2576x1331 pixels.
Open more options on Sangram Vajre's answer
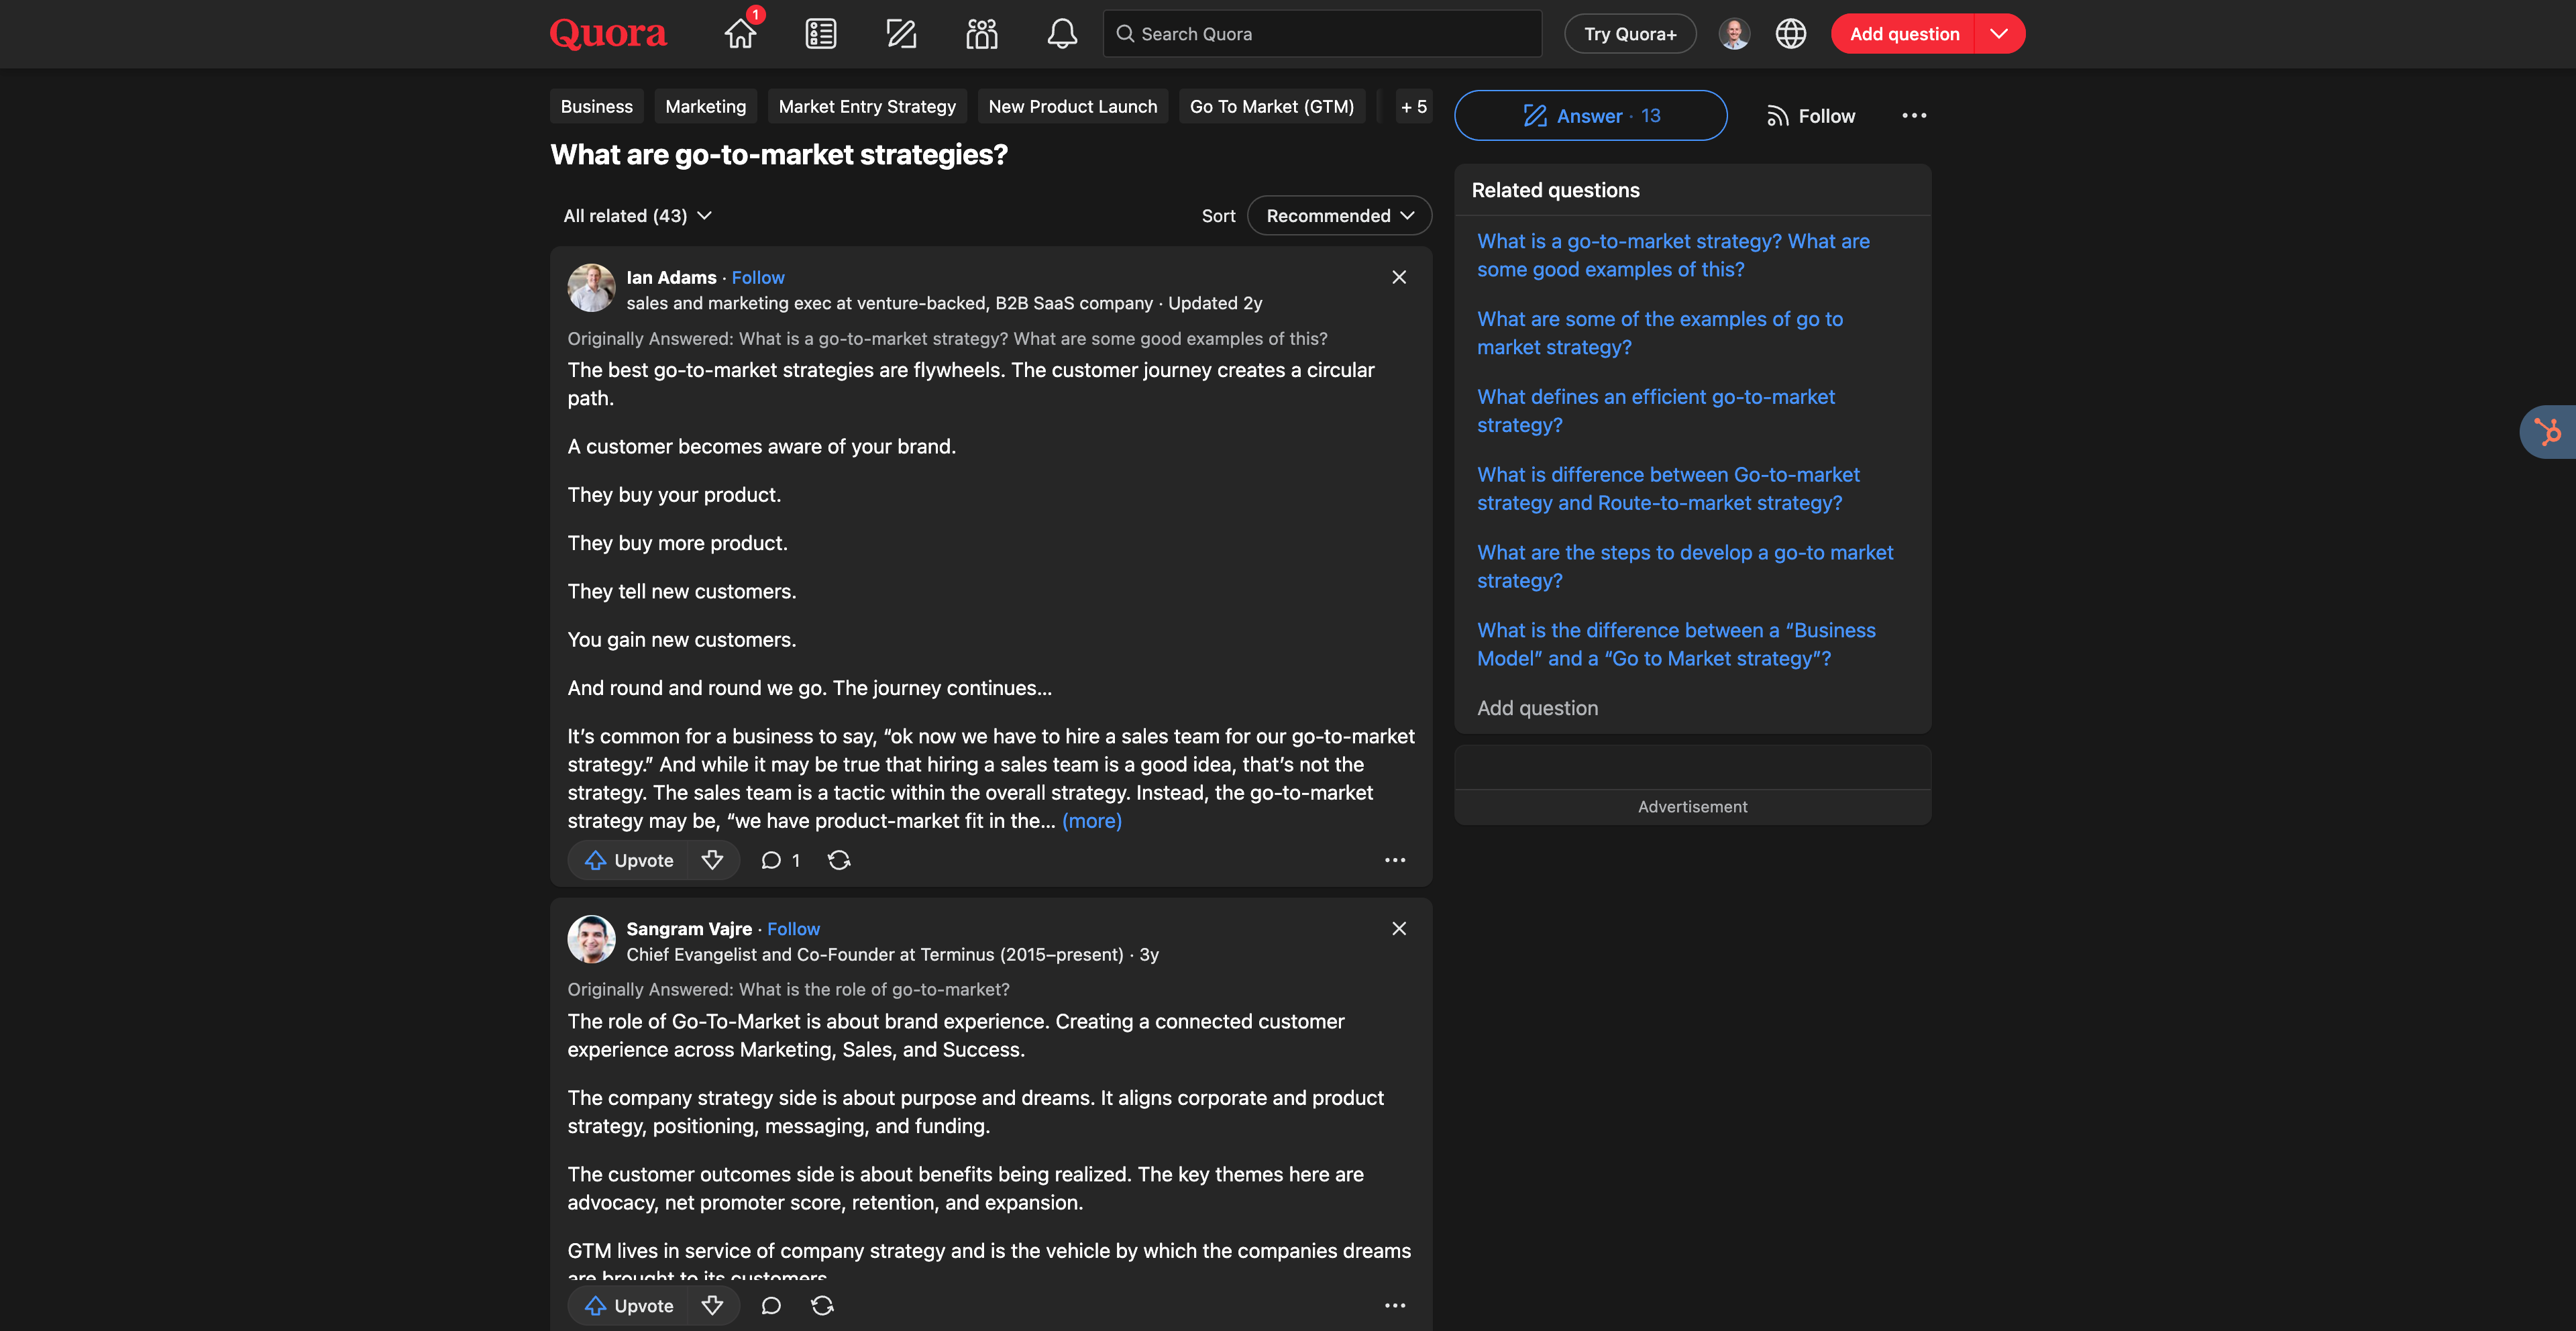tap(1395, 1305)
